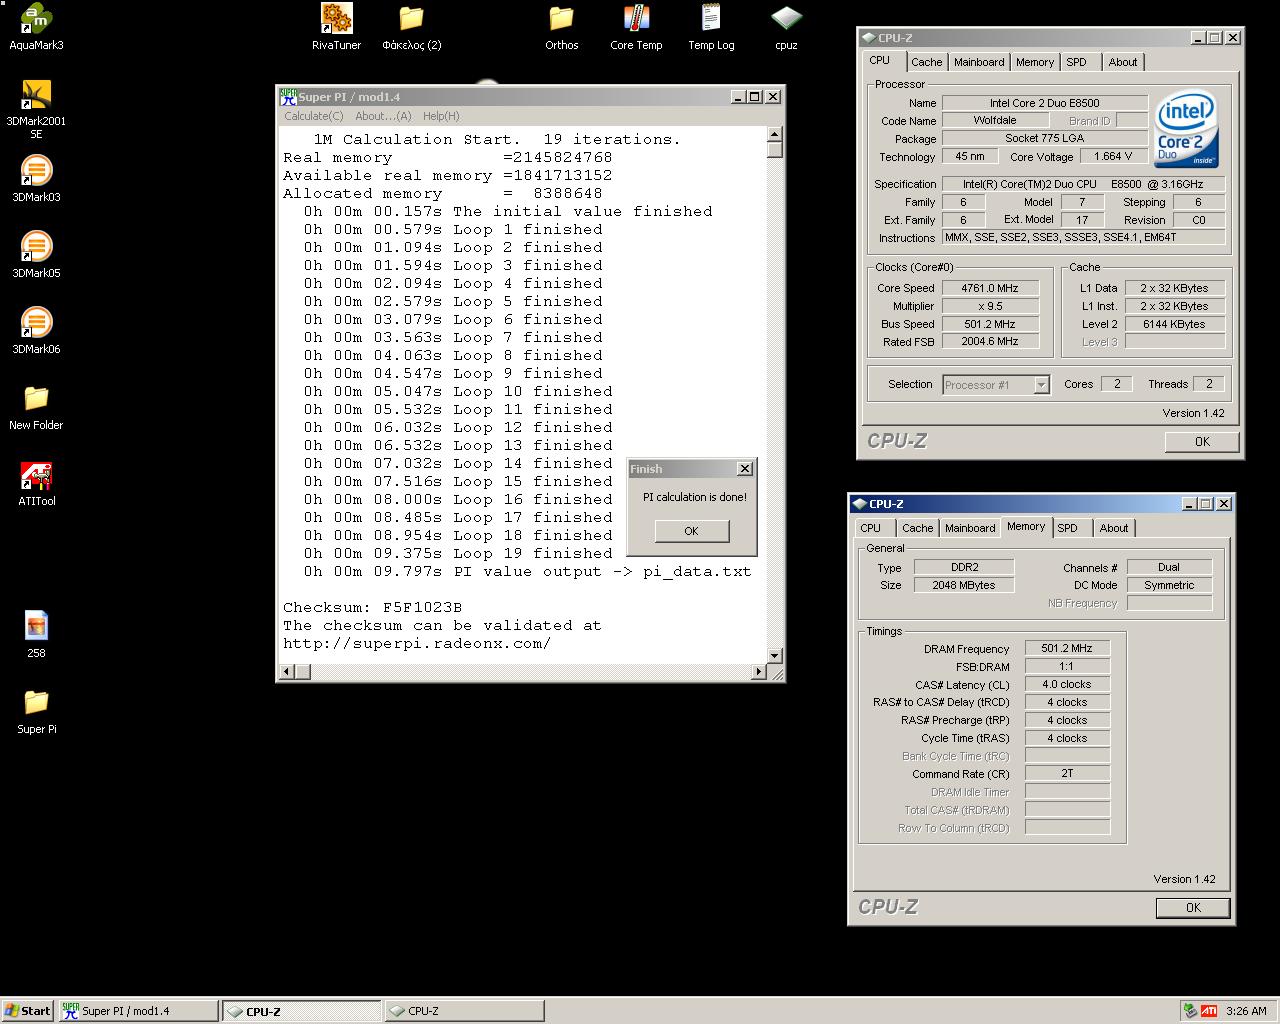Select Super PI / mod1.4 taskbar button
This screenshot has width=1280, height=1024.
point(138,1011)
